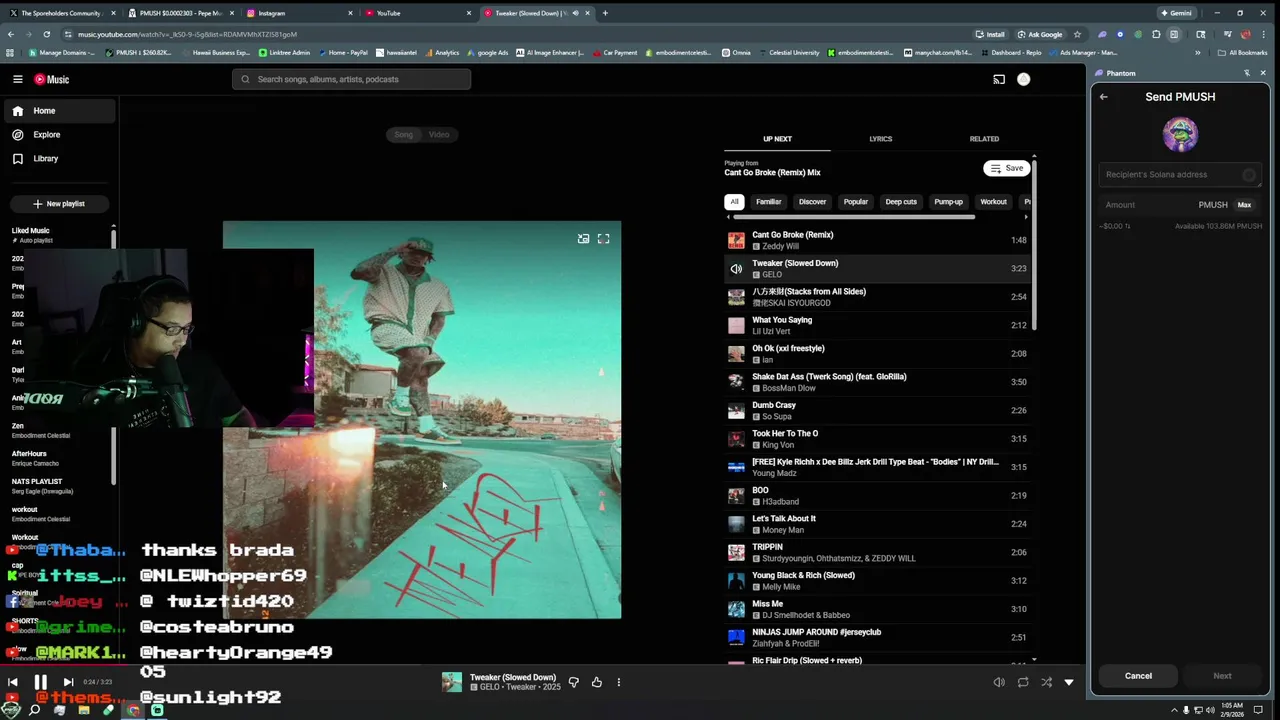Open the All Bookmarks folder

pyautogui.click(x=1243, y=52)
